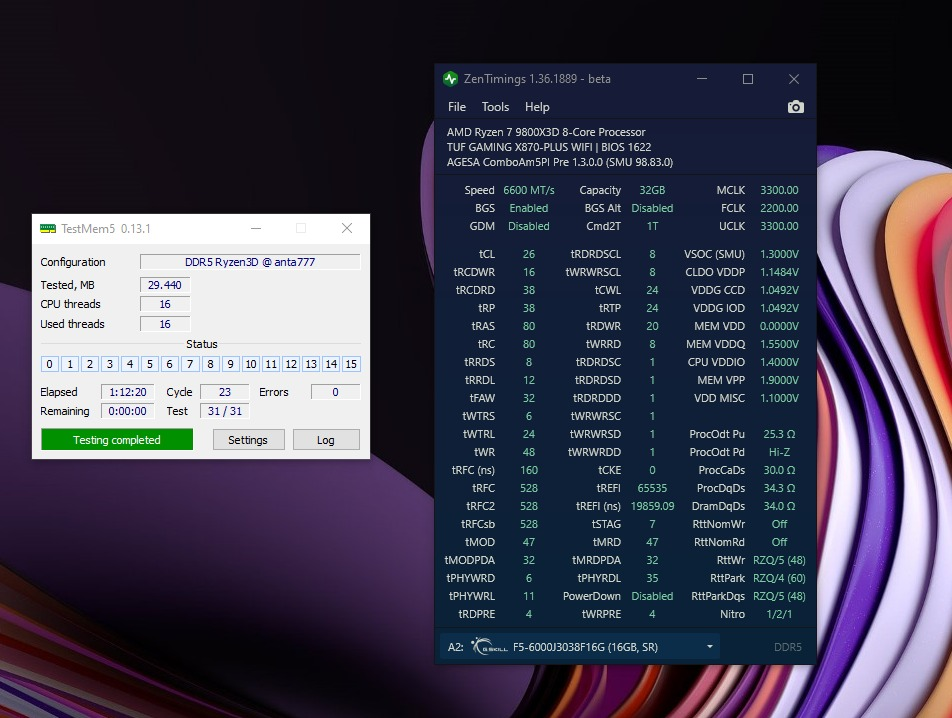Click the Errors count field
The height and width of the screenshot is (718, 952).
pos(335,392)
